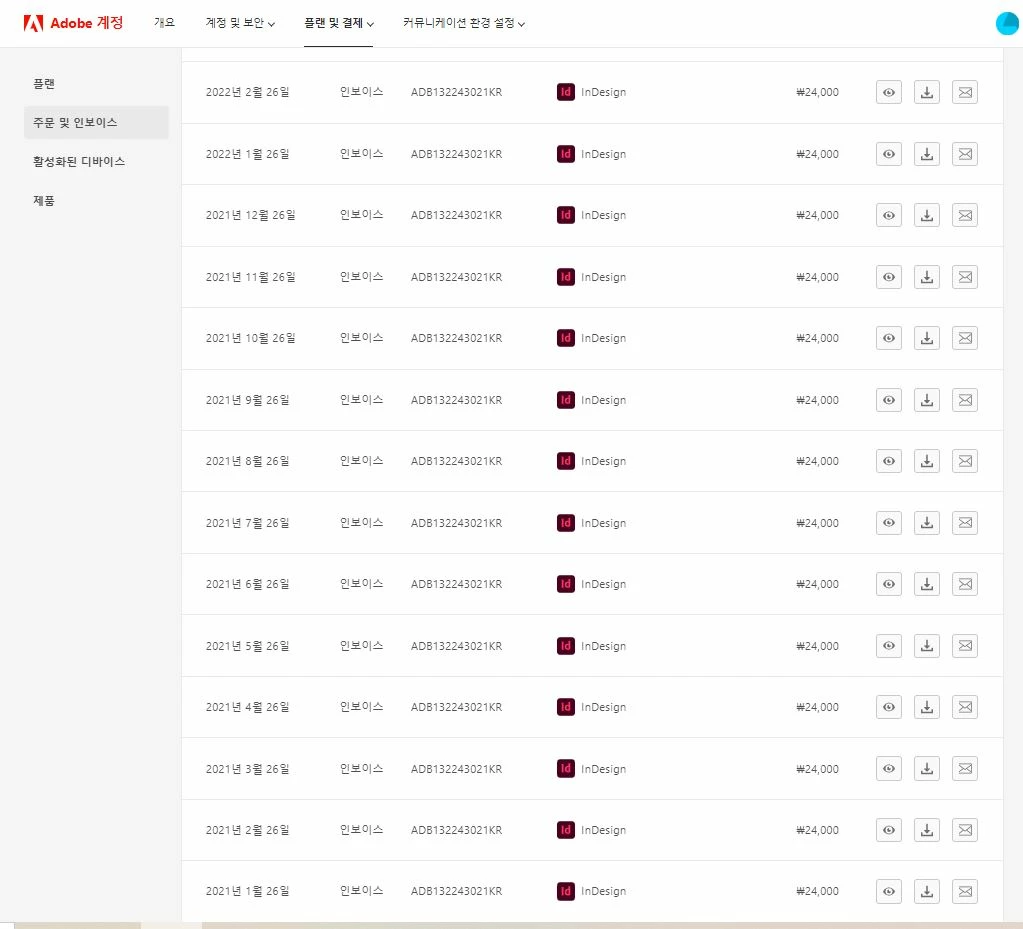
Task: View the 2021년 12월 26일 invoice
Action: pyautogui.click(x=889, y=215)
